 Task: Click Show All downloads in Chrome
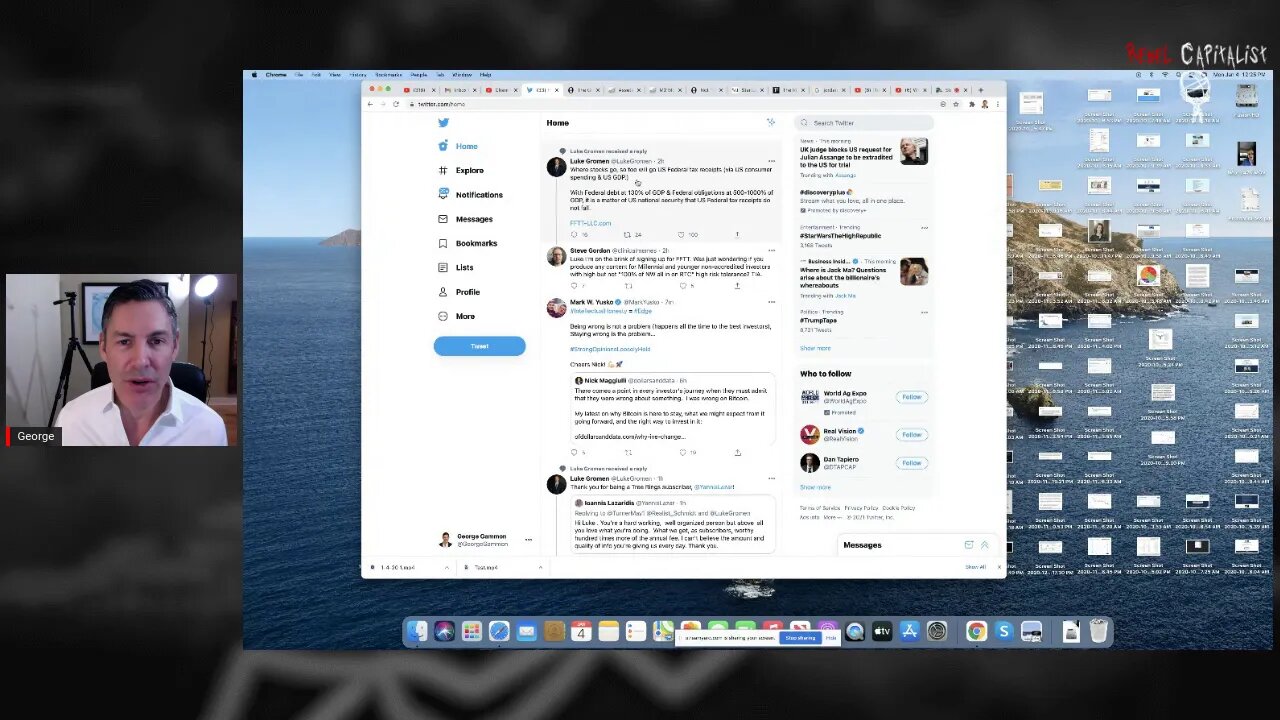[x=975, y=567]
